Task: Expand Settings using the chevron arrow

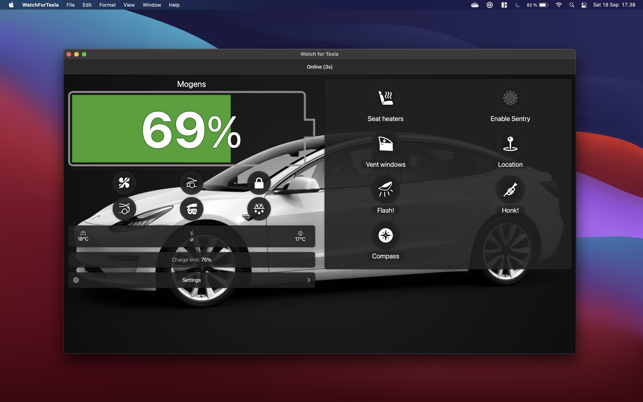Action: click(309, 280)
